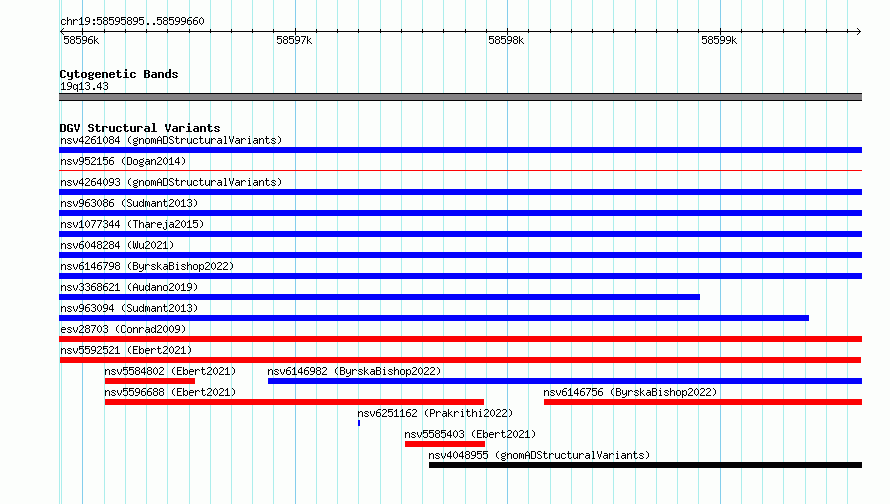Select the blue bar under nsv4264093

pyautogui.click(x=460, y=192)
